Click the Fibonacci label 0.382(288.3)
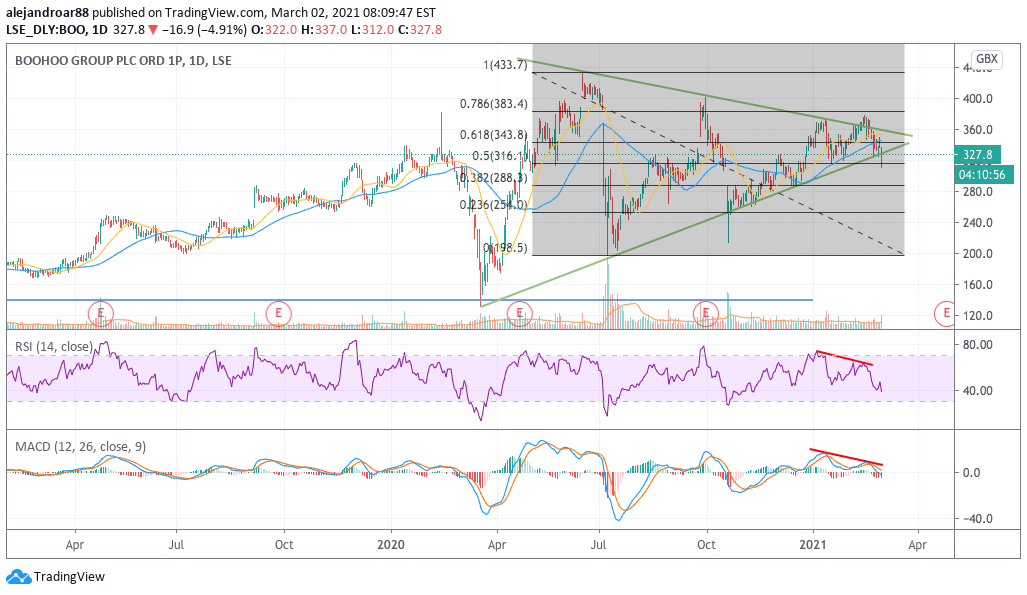The height and width of the screenshot is (595, 1027). [493, 178]
